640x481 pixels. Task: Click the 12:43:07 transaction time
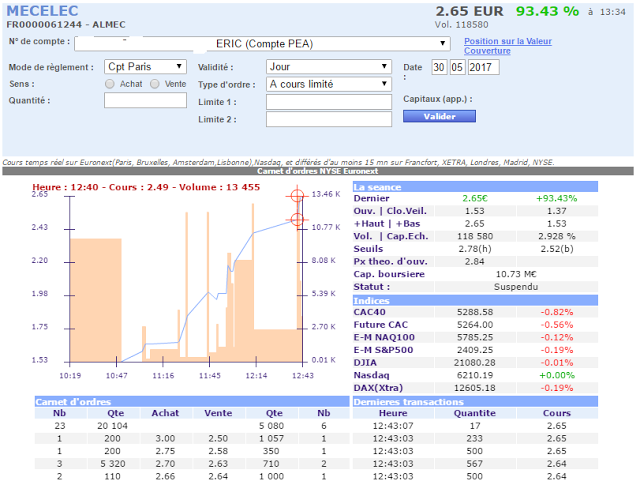coord(393,426)
